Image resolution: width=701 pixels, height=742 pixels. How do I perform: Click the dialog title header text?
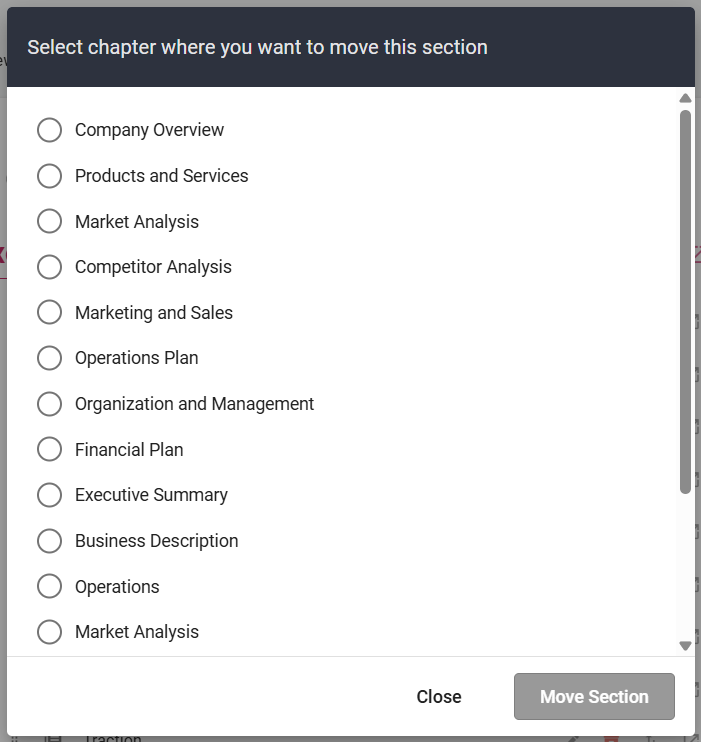(x=257, y=47)
